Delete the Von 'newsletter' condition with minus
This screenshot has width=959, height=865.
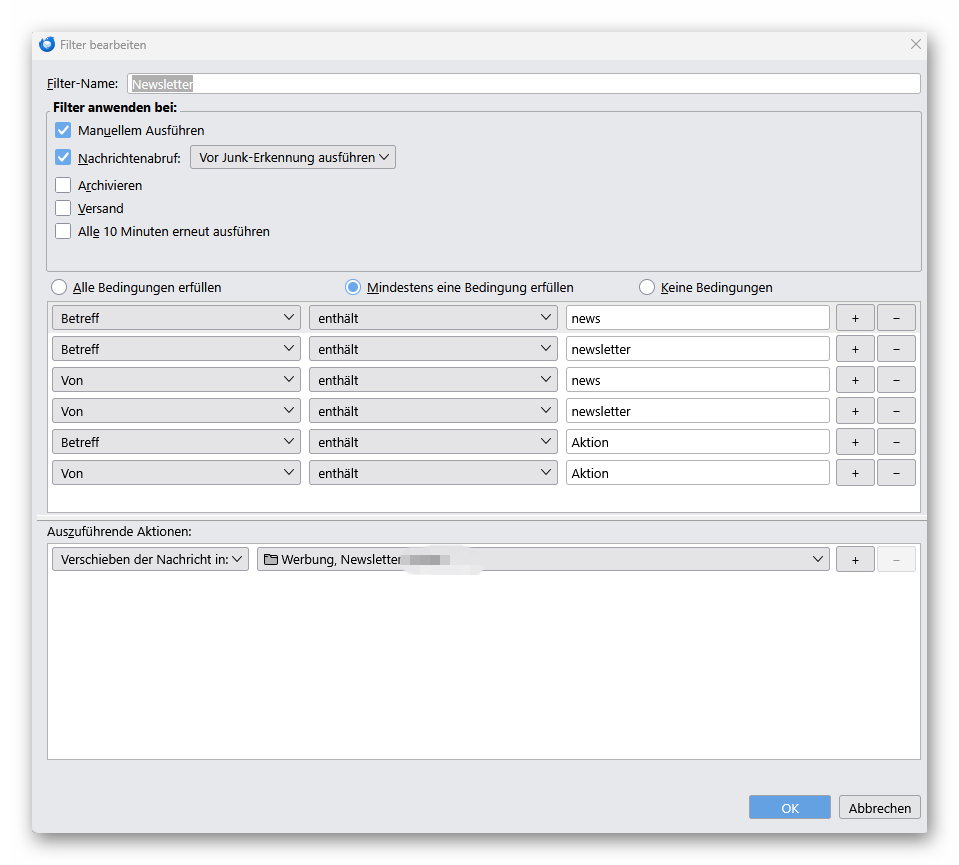pyautogui.click(x=896, y=411)
